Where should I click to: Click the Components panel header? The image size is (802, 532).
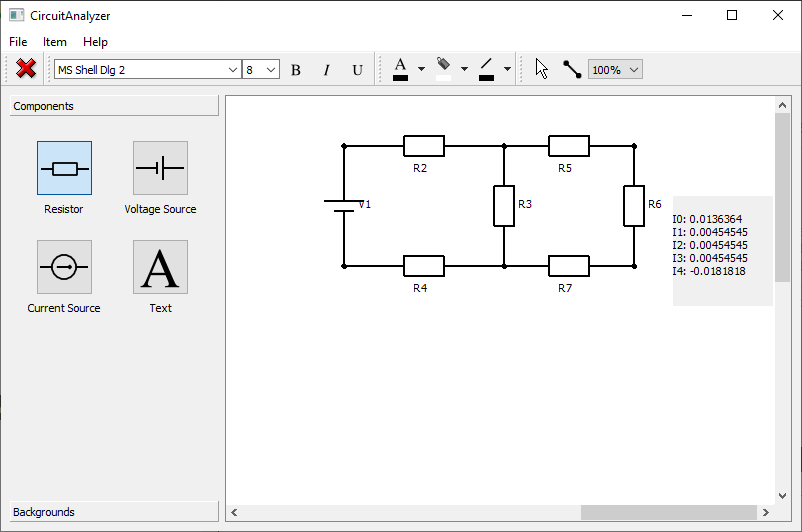113,106
